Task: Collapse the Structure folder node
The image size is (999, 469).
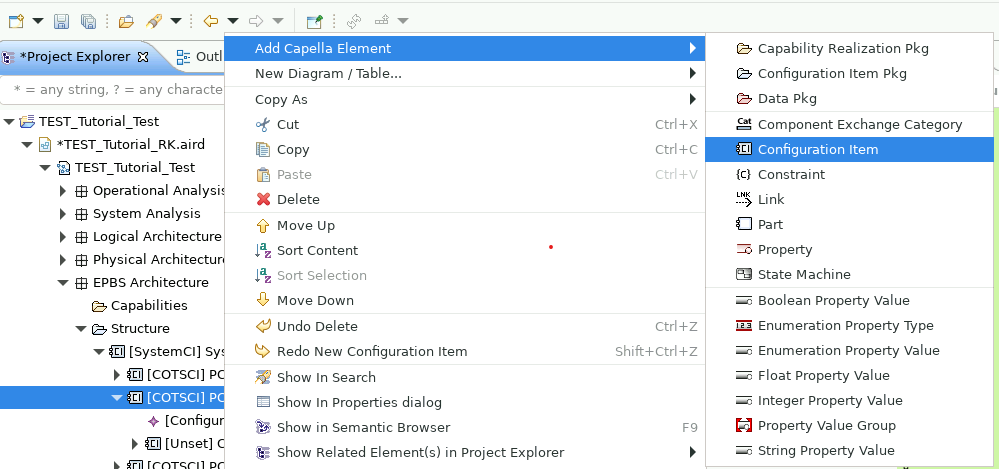Action: [80, 329]
